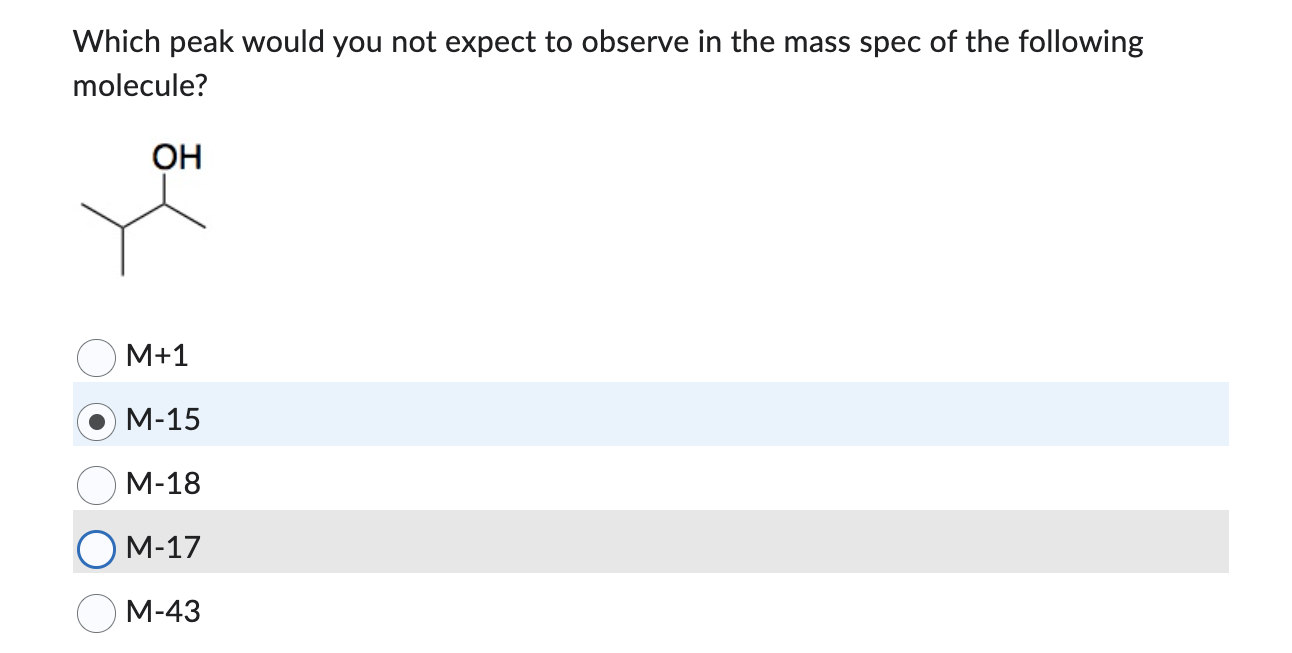
Task: Deselect the currently marked M-15 option
Action: (x=96, y=420)
